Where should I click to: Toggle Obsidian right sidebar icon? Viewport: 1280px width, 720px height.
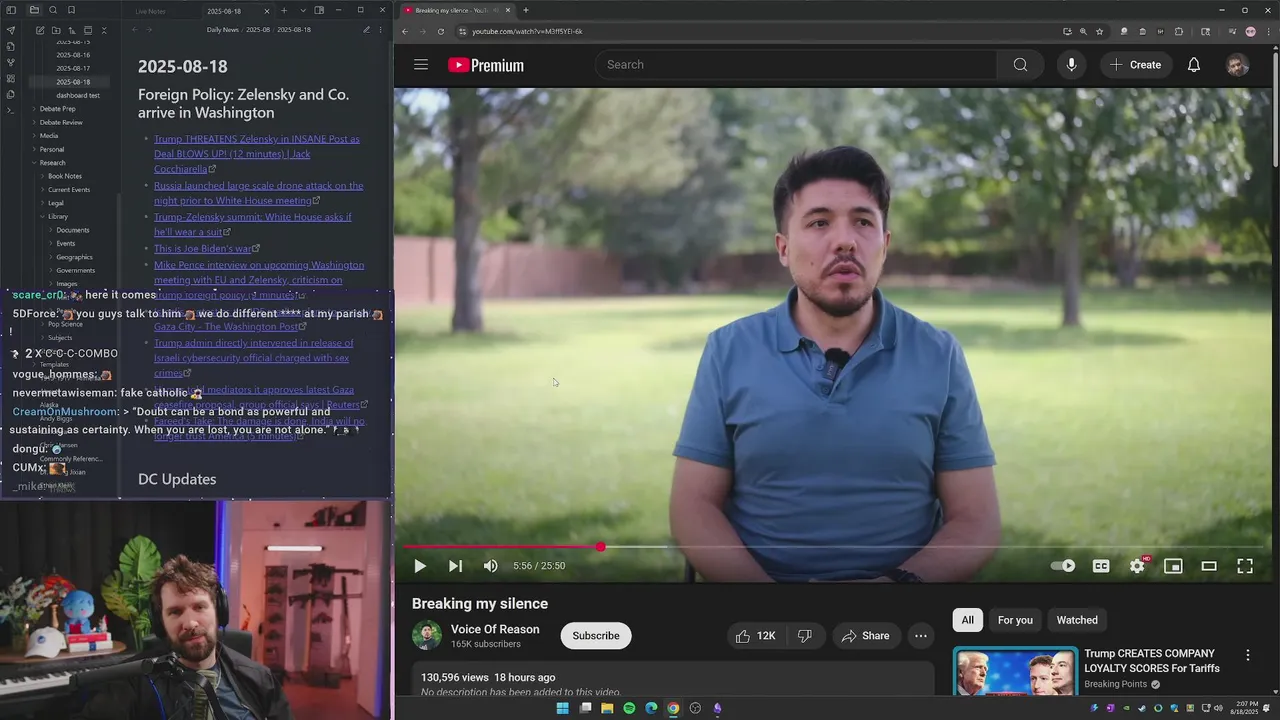[x=319, y=10]
